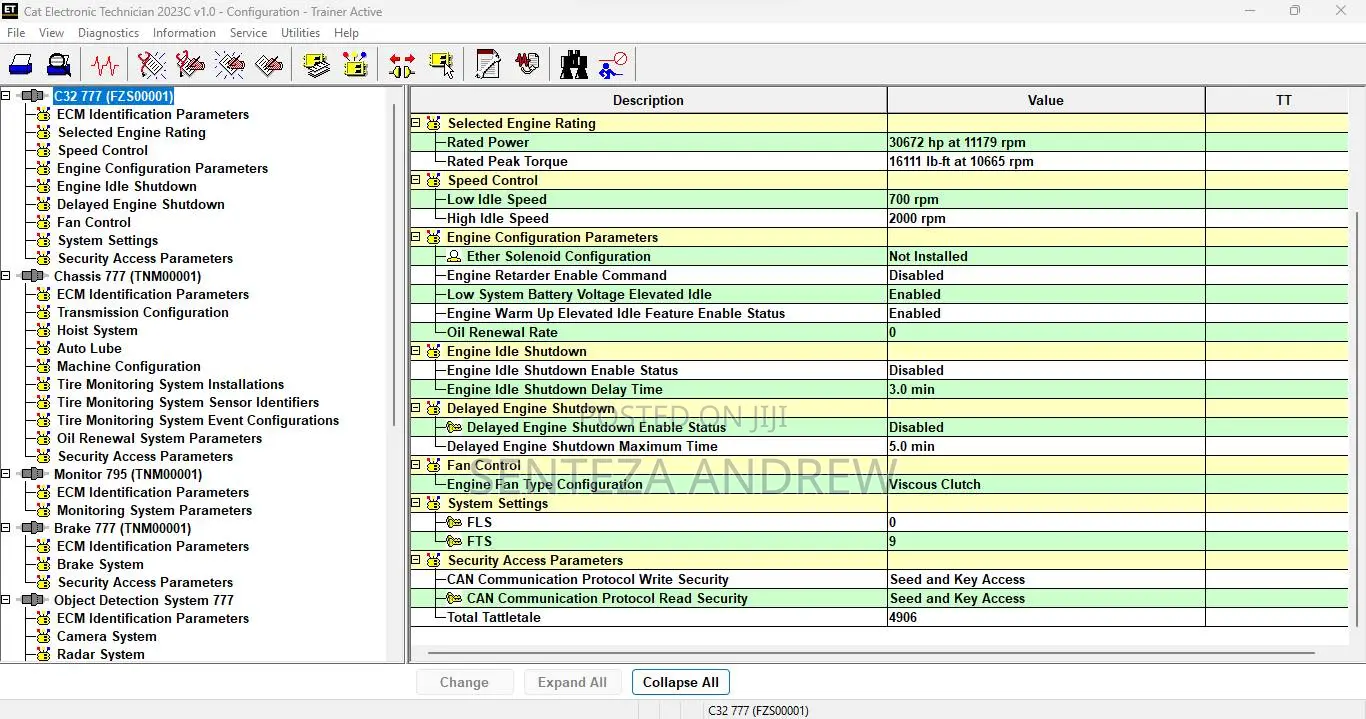Select the Low Idle Speed row
Screen dimensions: 1366x719
pyautogui.click(x=879, y=199)
